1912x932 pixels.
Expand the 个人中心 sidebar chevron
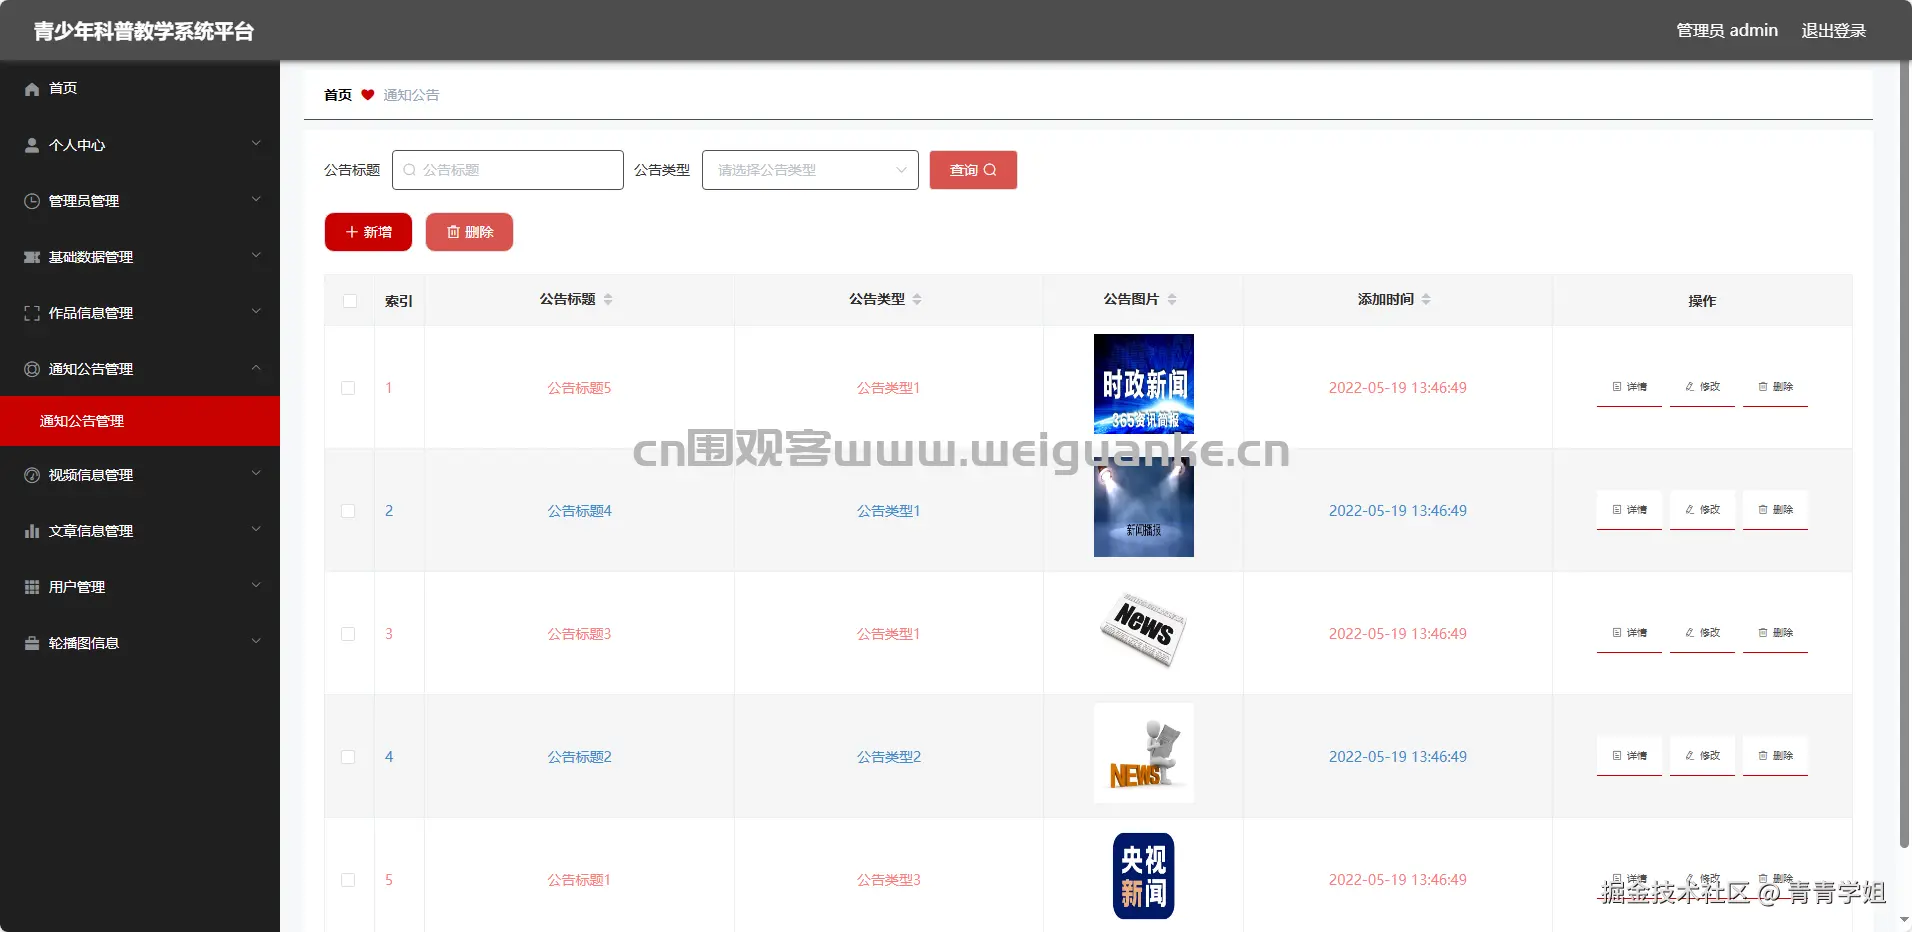(x=256, y=144)
